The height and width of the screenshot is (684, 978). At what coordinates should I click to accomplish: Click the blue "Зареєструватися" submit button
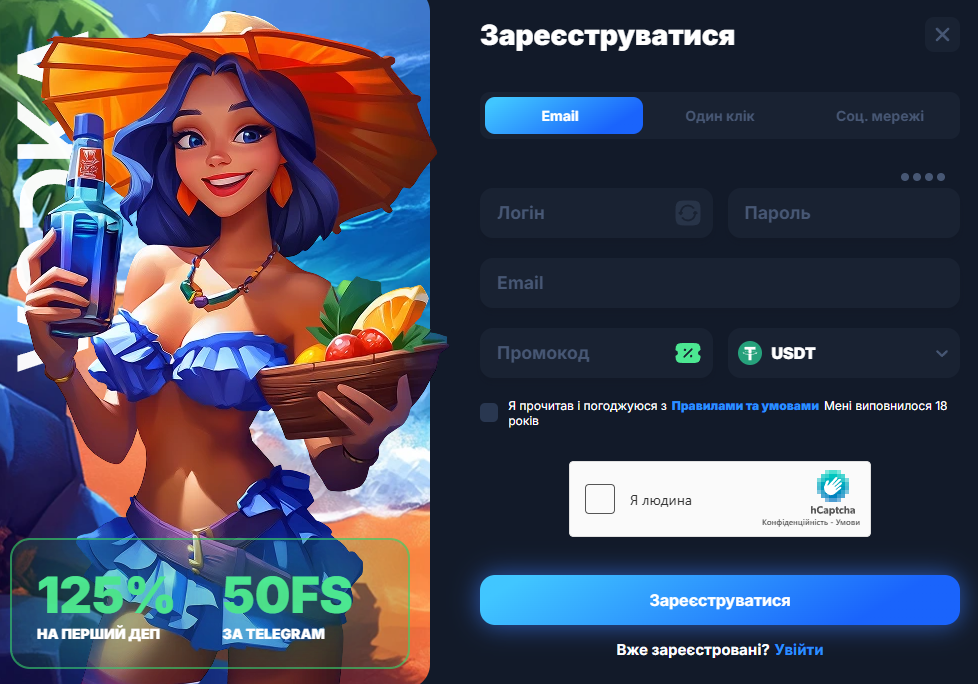(720, 600)
